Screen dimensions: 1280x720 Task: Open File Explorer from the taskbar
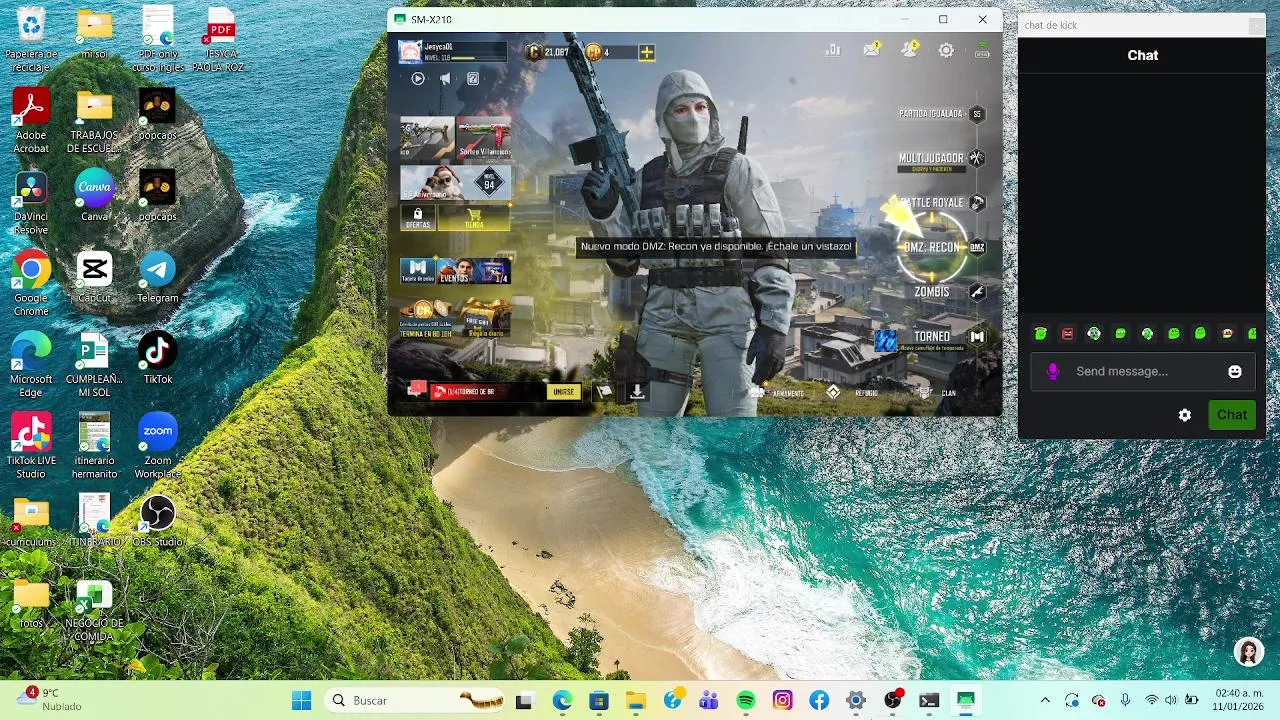[636, 701]
